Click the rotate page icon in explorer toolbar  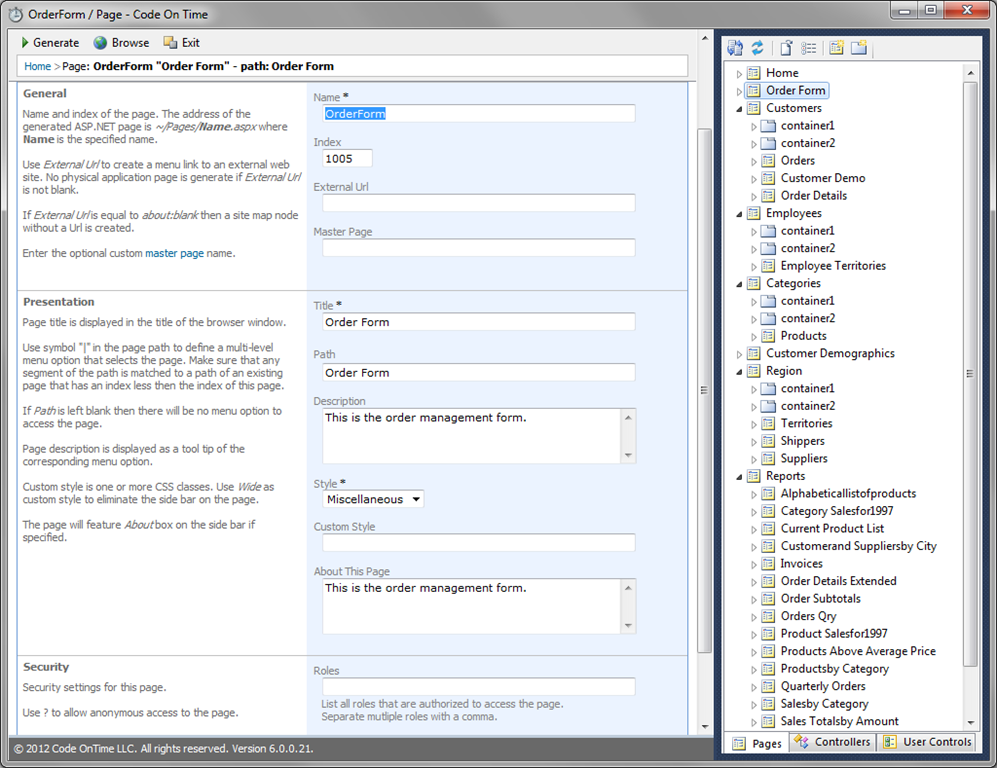click(787, 48)
